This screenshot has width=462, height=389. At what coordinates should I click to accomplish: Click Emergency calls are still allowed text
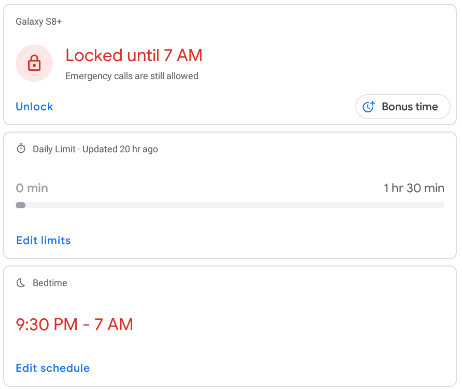pos(132,76)
